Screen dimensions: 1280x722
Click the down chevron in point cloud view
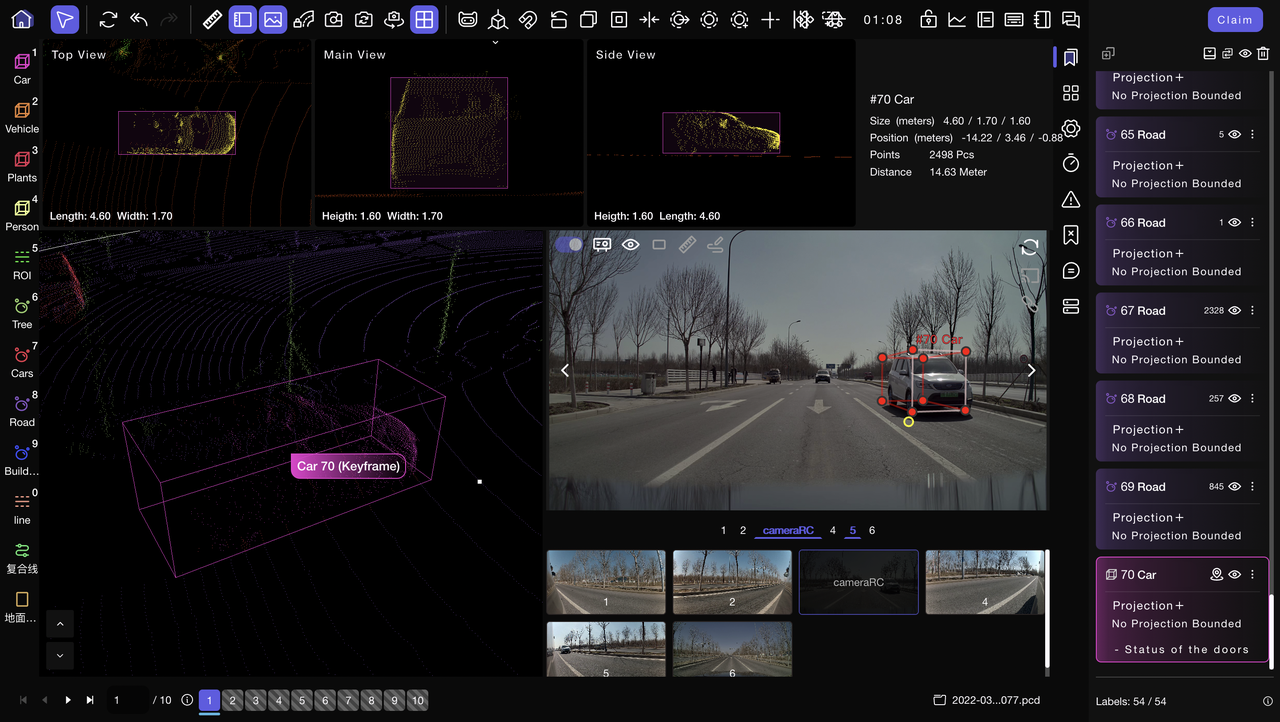(59, 656)
